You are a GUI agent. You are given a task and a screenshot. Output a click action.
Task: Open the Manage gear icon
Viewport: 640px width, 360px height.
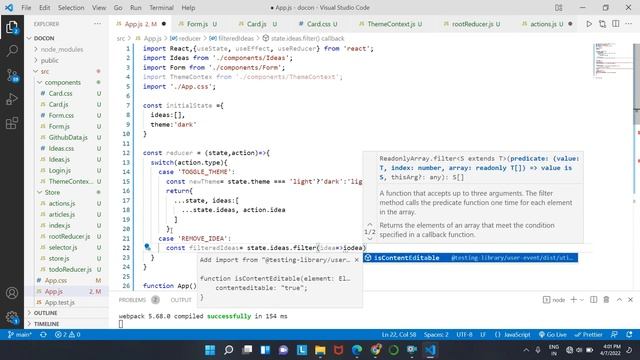pos(12,317)
